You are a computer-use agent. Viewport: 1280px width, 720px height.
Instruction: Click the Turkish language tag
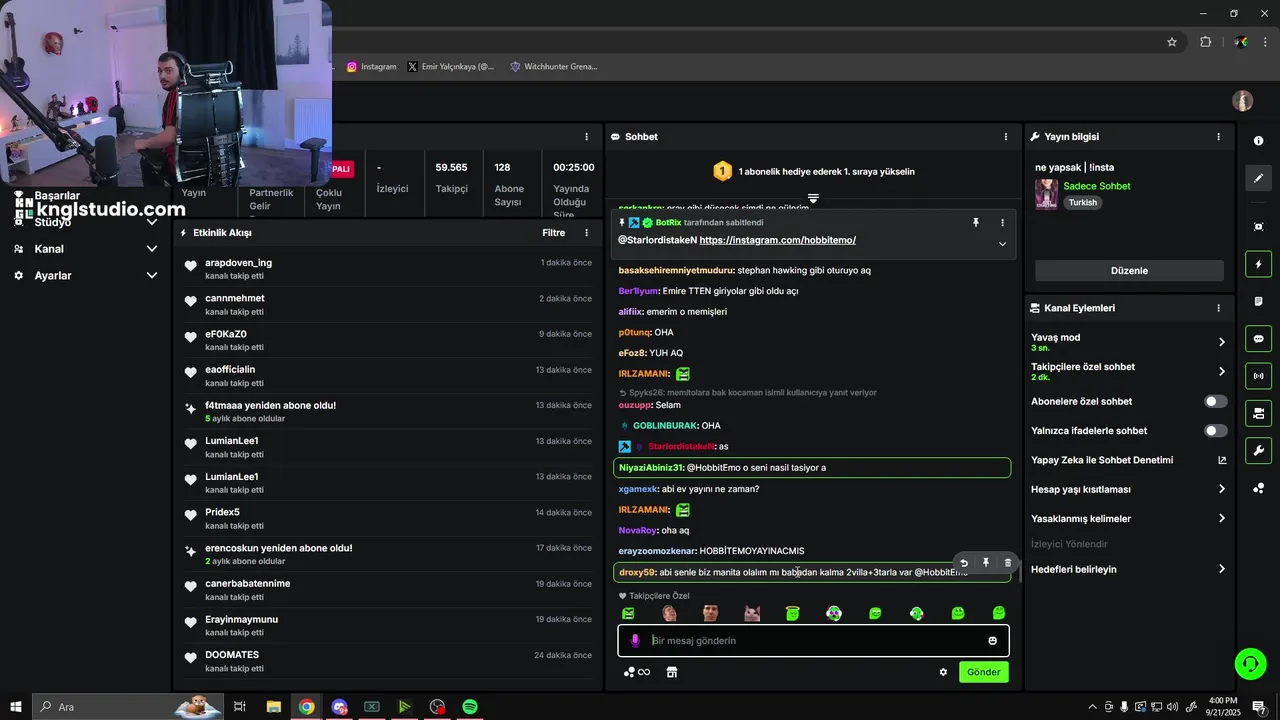click(x=1082, y=202)
